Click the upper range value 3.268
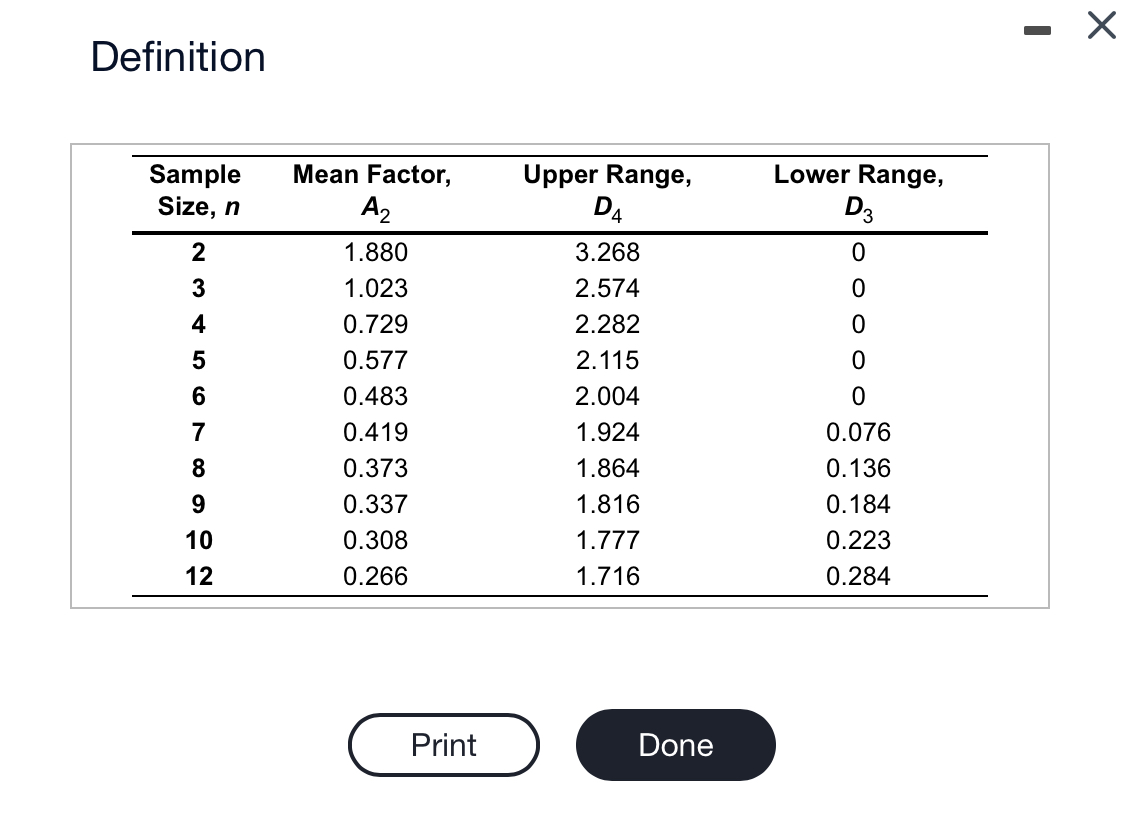The width and height of the screenshot is (1131, 832). [x=607, y=253]
